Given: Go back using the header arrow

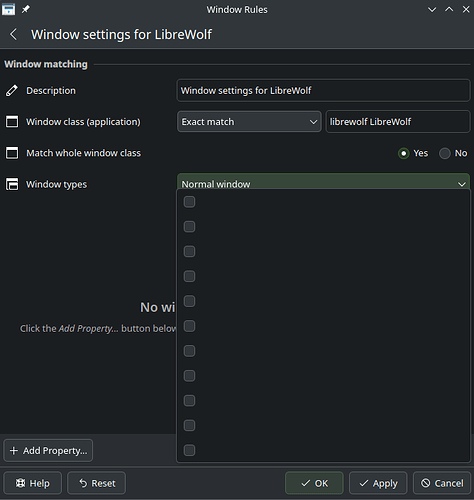Looking at the screenshot, I should [13, 34].
